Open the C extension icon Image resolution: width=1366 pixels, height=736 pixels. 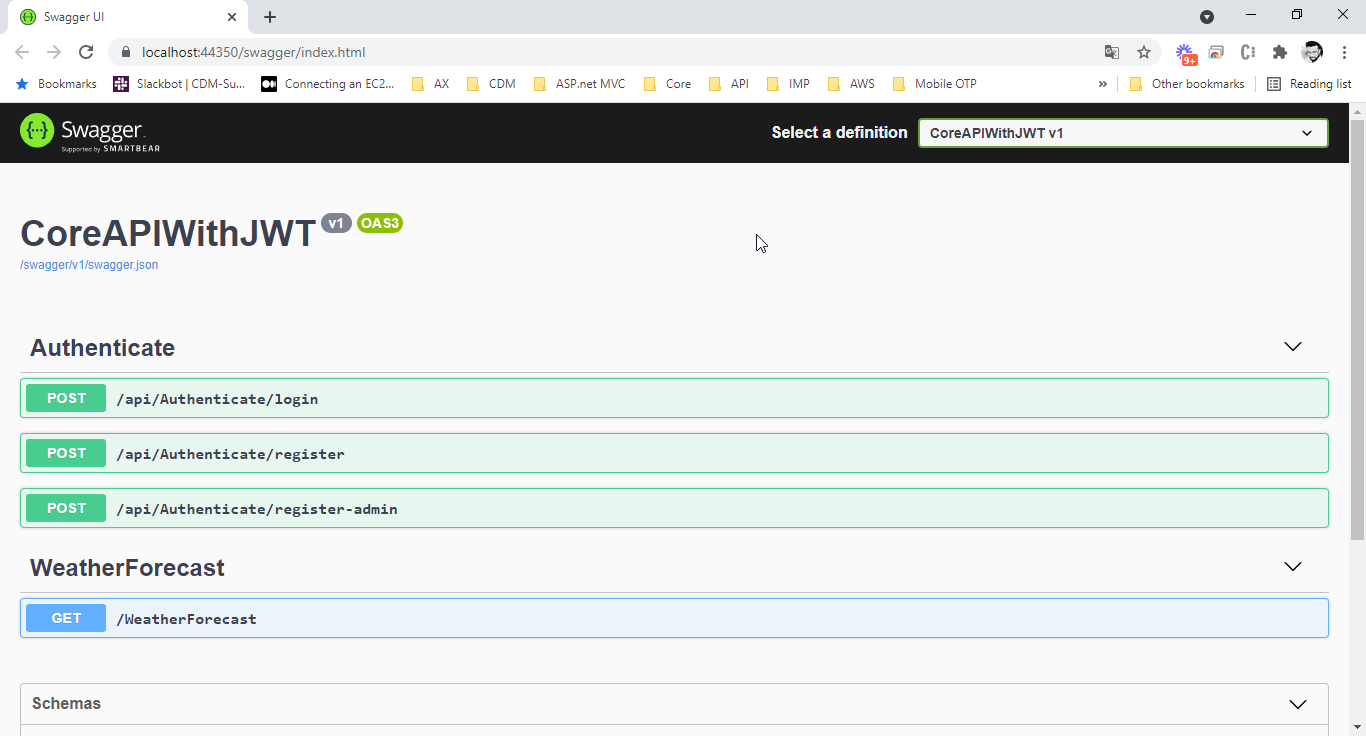point(1248,52)
